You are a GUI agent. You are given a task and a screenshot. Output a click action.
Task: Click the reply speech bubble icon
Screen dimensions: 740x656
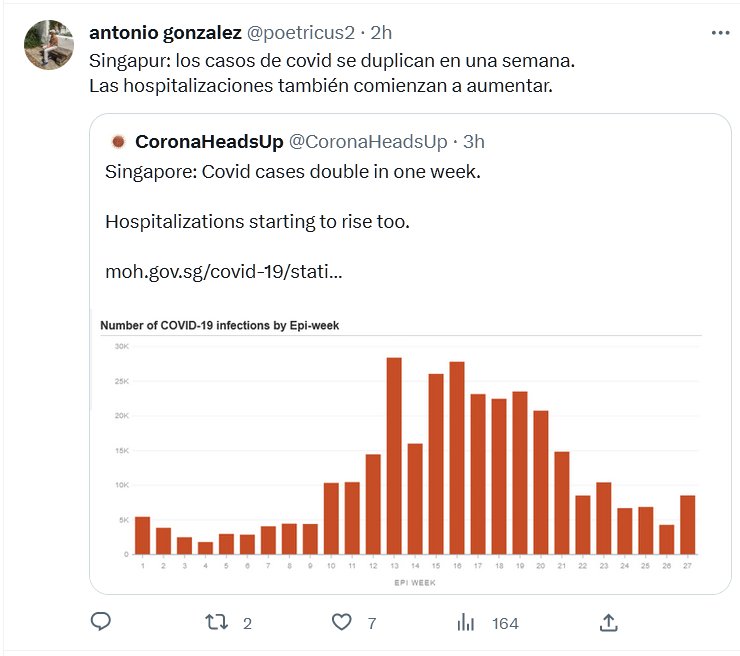(x=100, y=622)
